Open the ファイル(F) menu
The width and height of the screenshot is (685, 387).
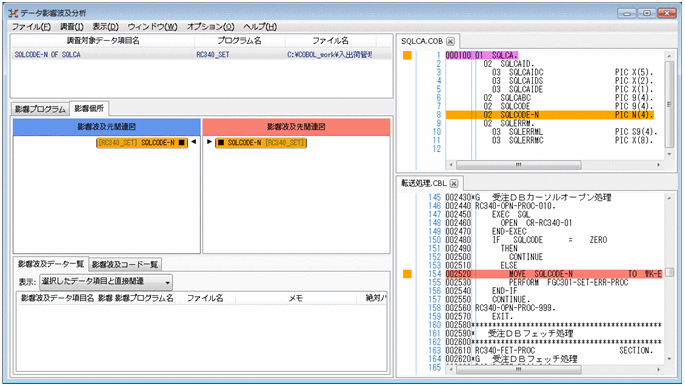[x=31, y=27]
